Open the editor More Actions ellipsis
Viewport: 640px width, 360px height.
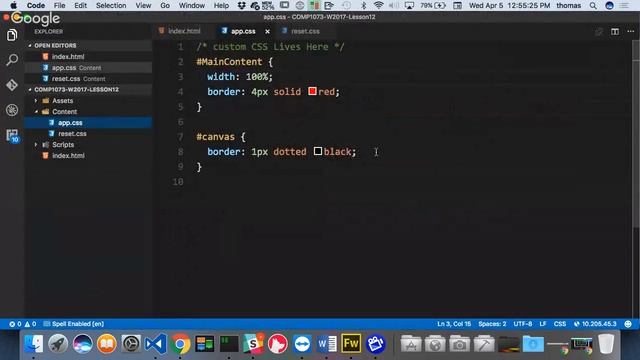click(x=631, y=31)
